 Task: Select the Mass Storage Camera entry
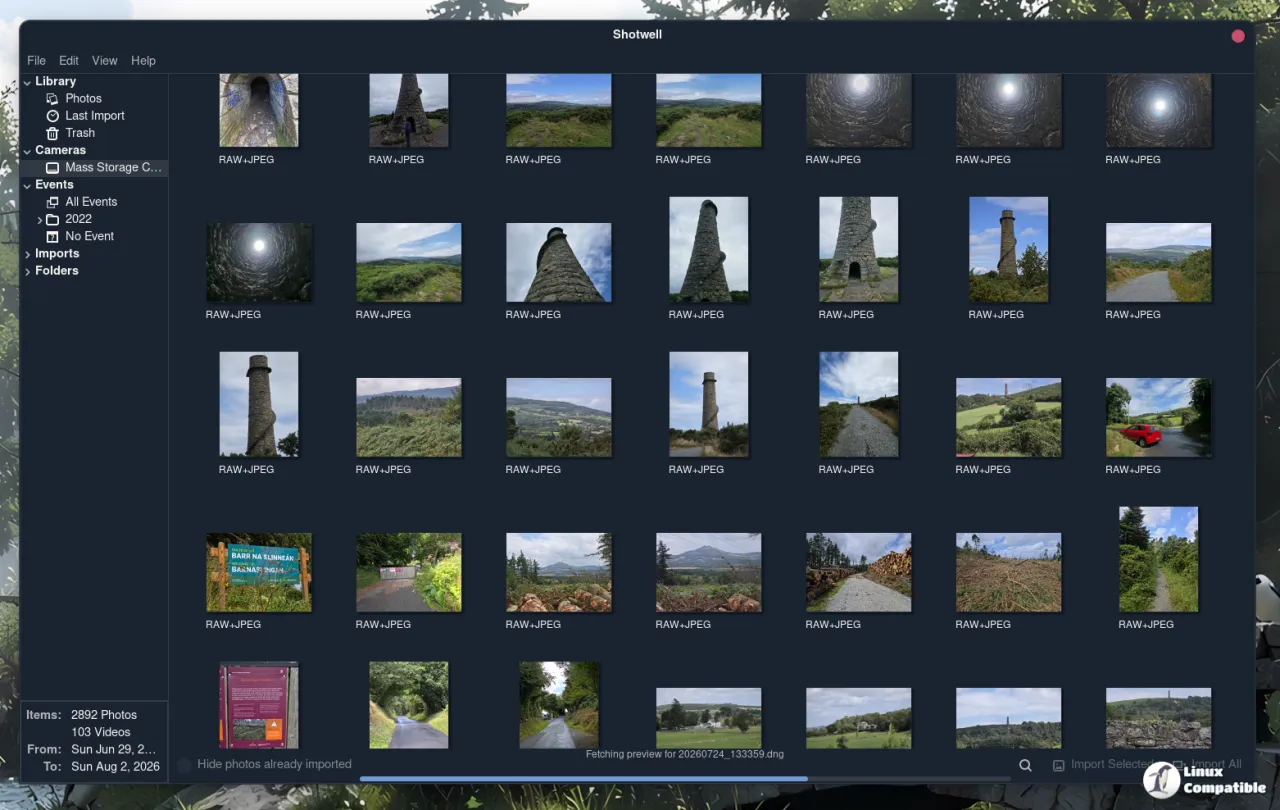[94, 168]
